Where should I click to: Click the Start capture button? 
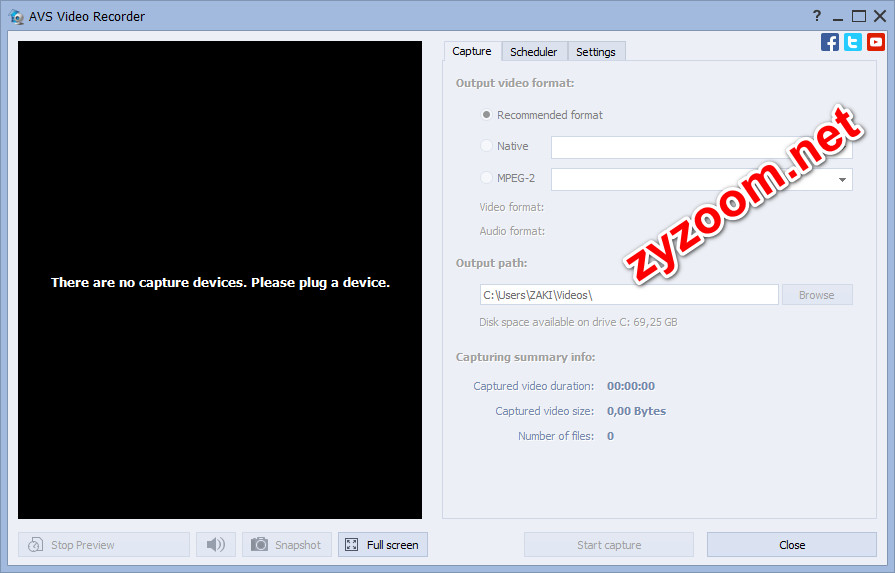coord(609,544)
